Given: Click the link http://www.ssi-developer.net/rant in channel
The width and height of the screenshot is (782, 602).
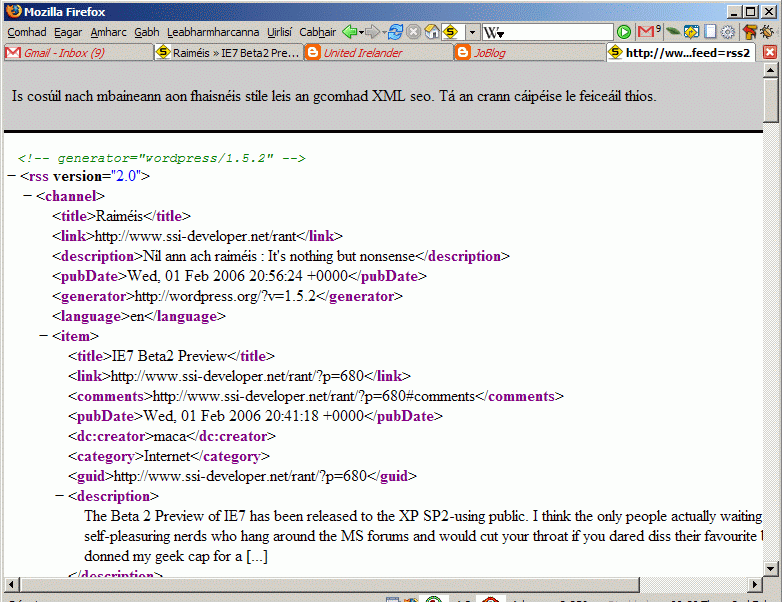Looking at the screenshot, I should click(196, 236).
